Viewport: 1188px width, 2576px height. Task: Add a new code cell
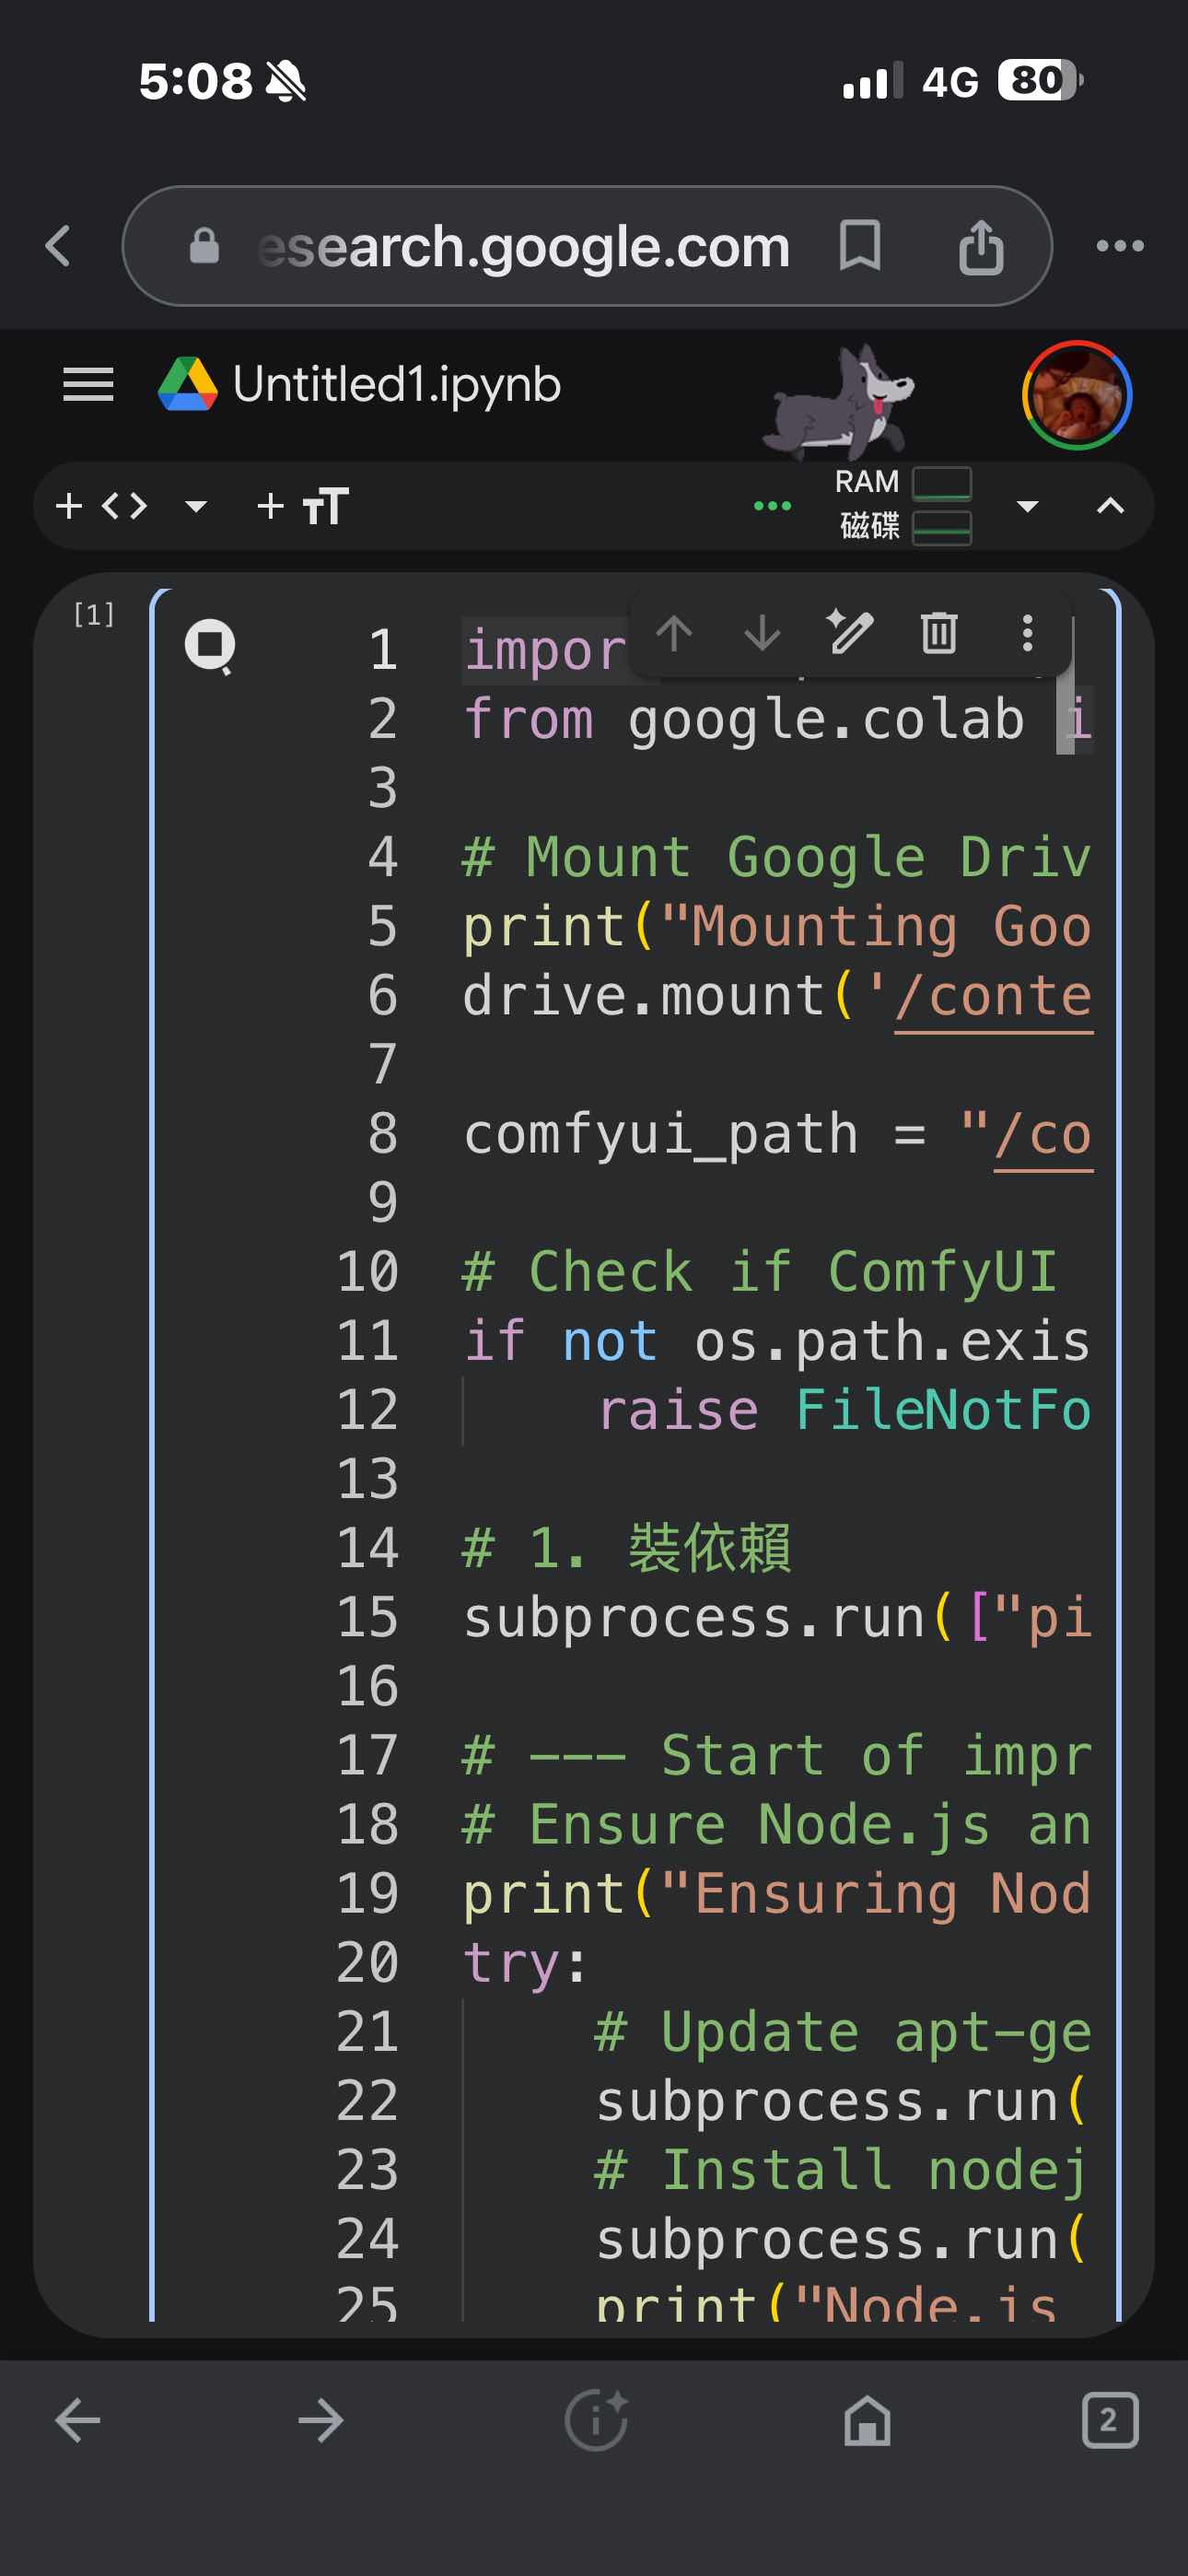click(x=102, y=506)
